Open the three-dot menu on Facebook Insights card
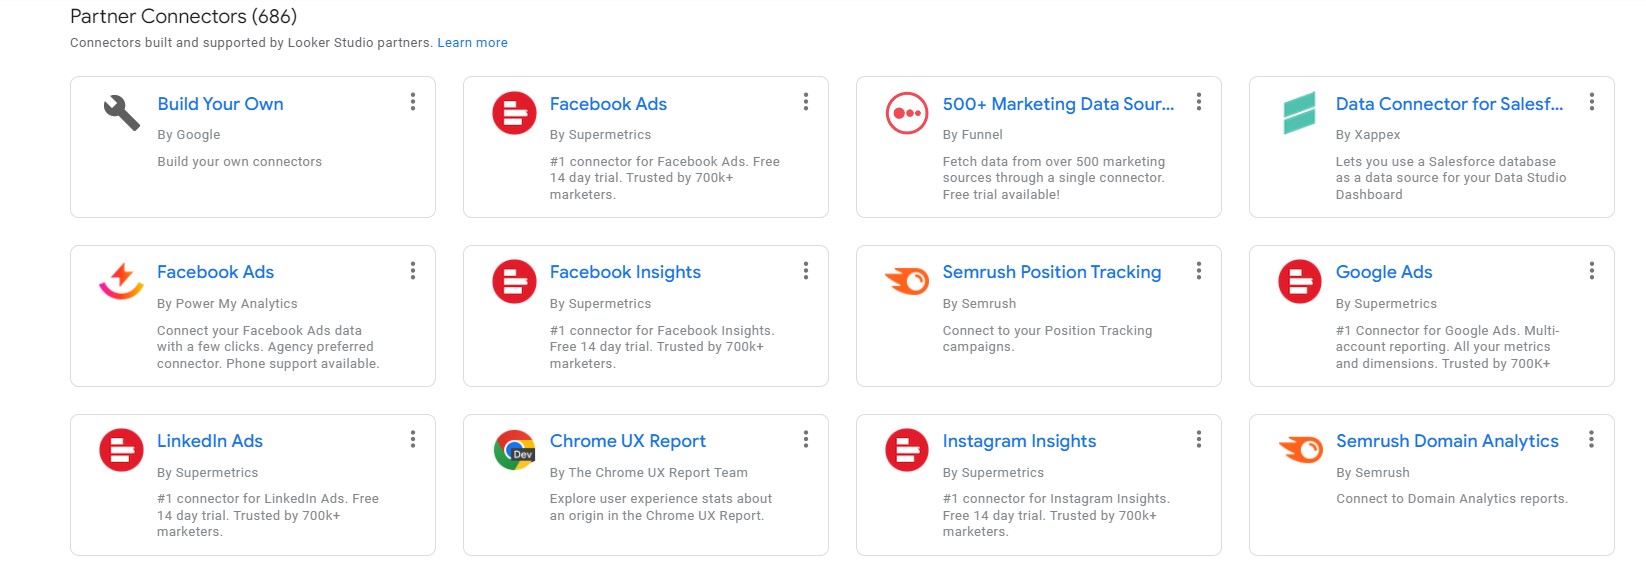Screen dimensions: 1646x578 (x=806, y=271)
